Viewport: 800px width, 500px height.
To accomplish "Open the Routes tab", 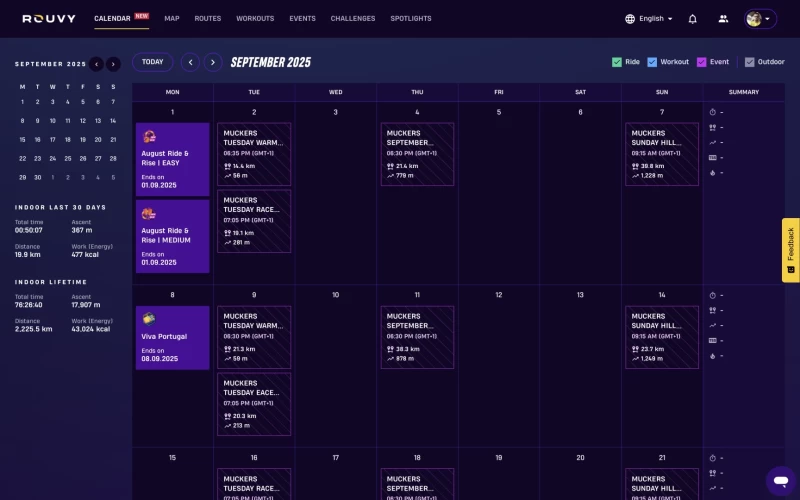I will (208, 18).
